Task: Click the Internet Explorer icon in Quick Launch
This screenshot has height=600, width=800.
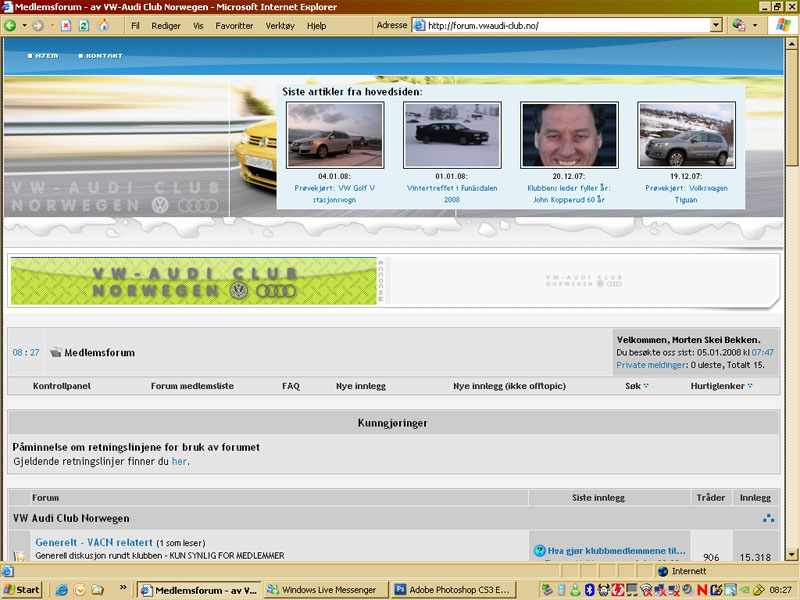Action: (62, 590)
